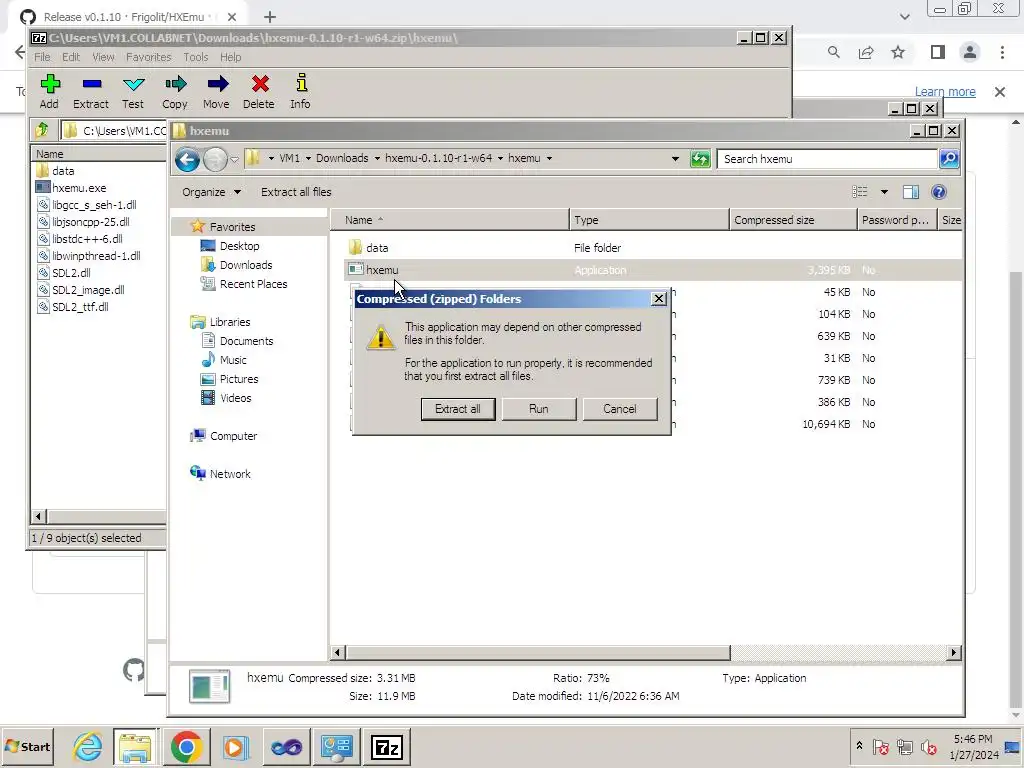Click the Search hxemu input field
The width and height of the screenshot is (1024, 768).
[827, 159]
